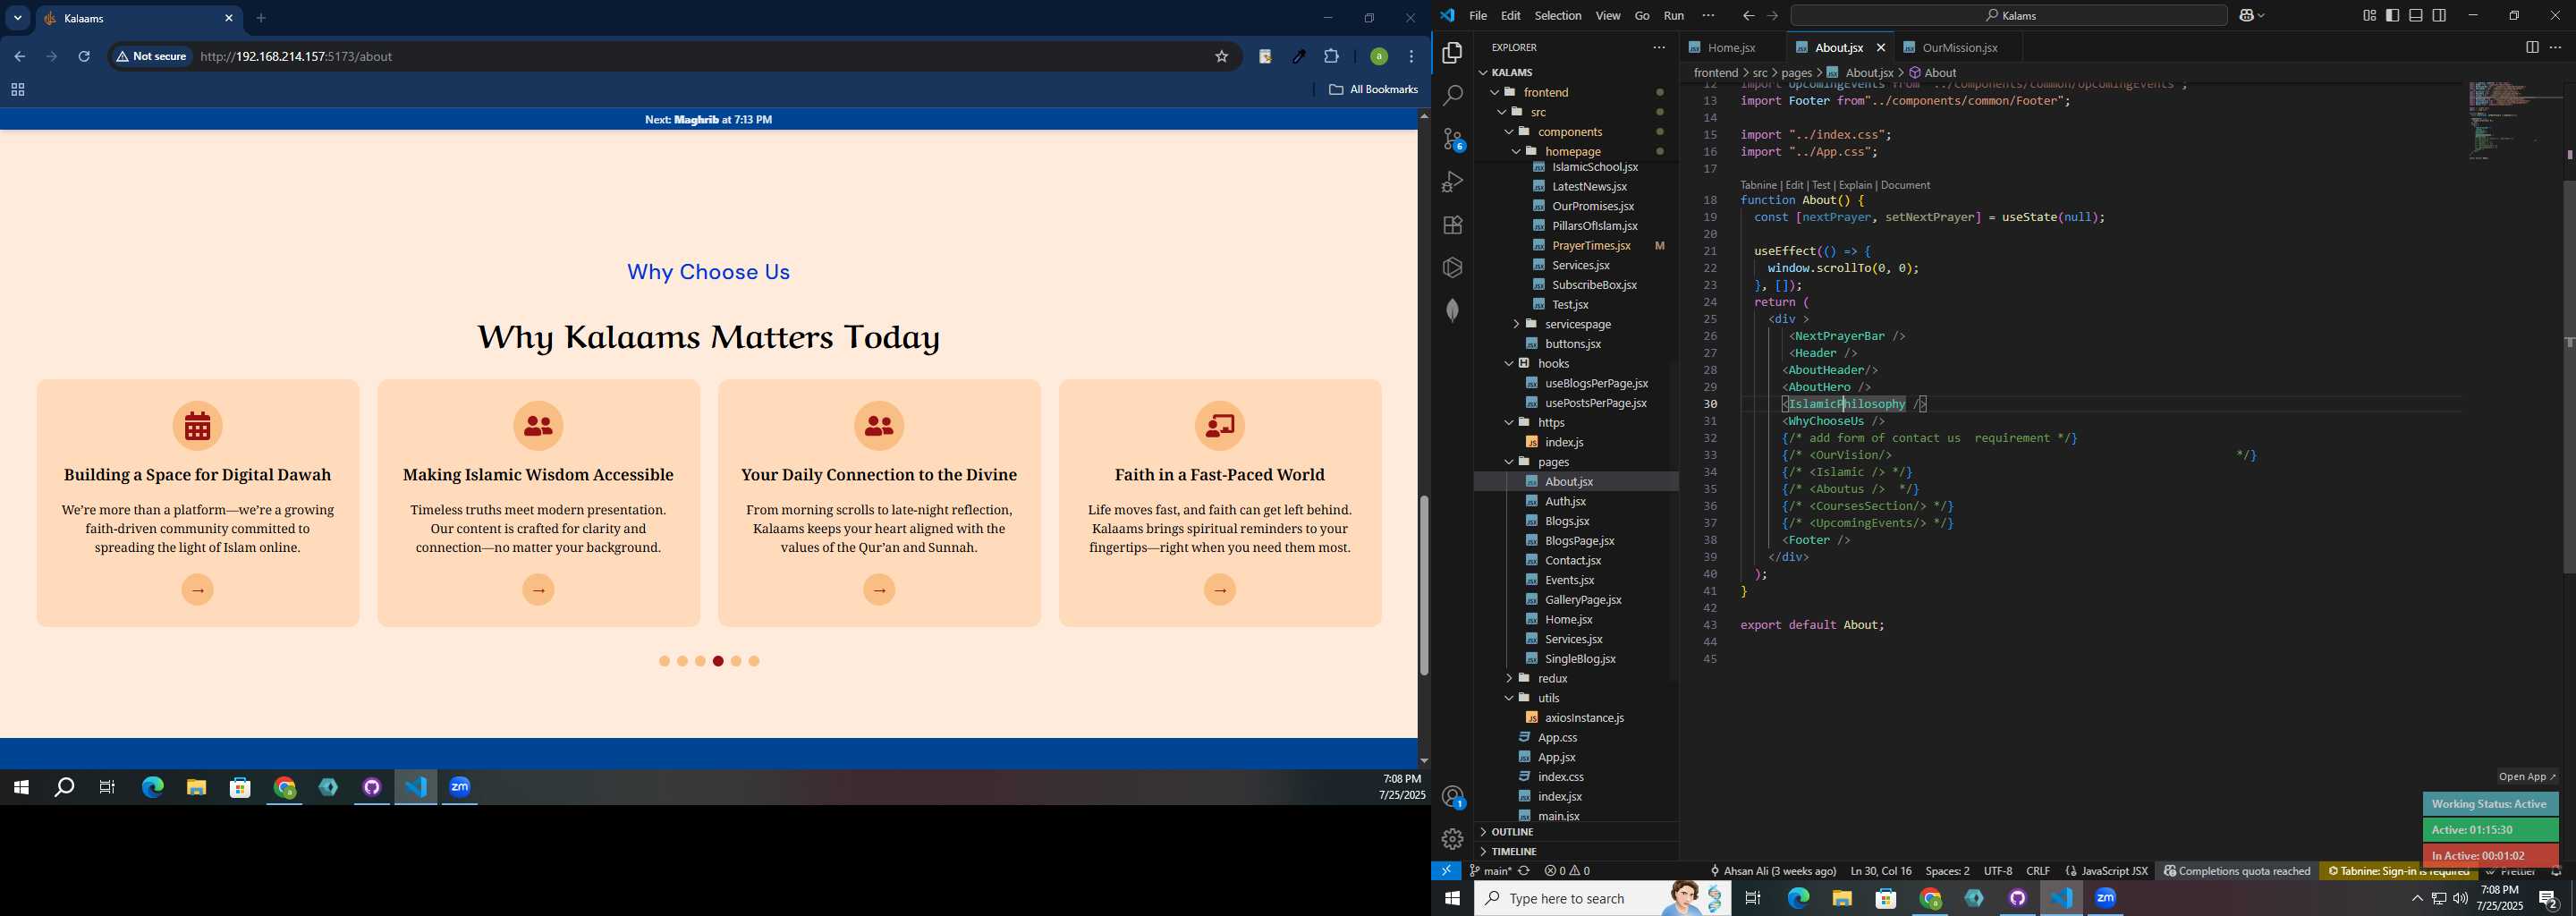Select the fifth carousel dot

tap(736, 662)
